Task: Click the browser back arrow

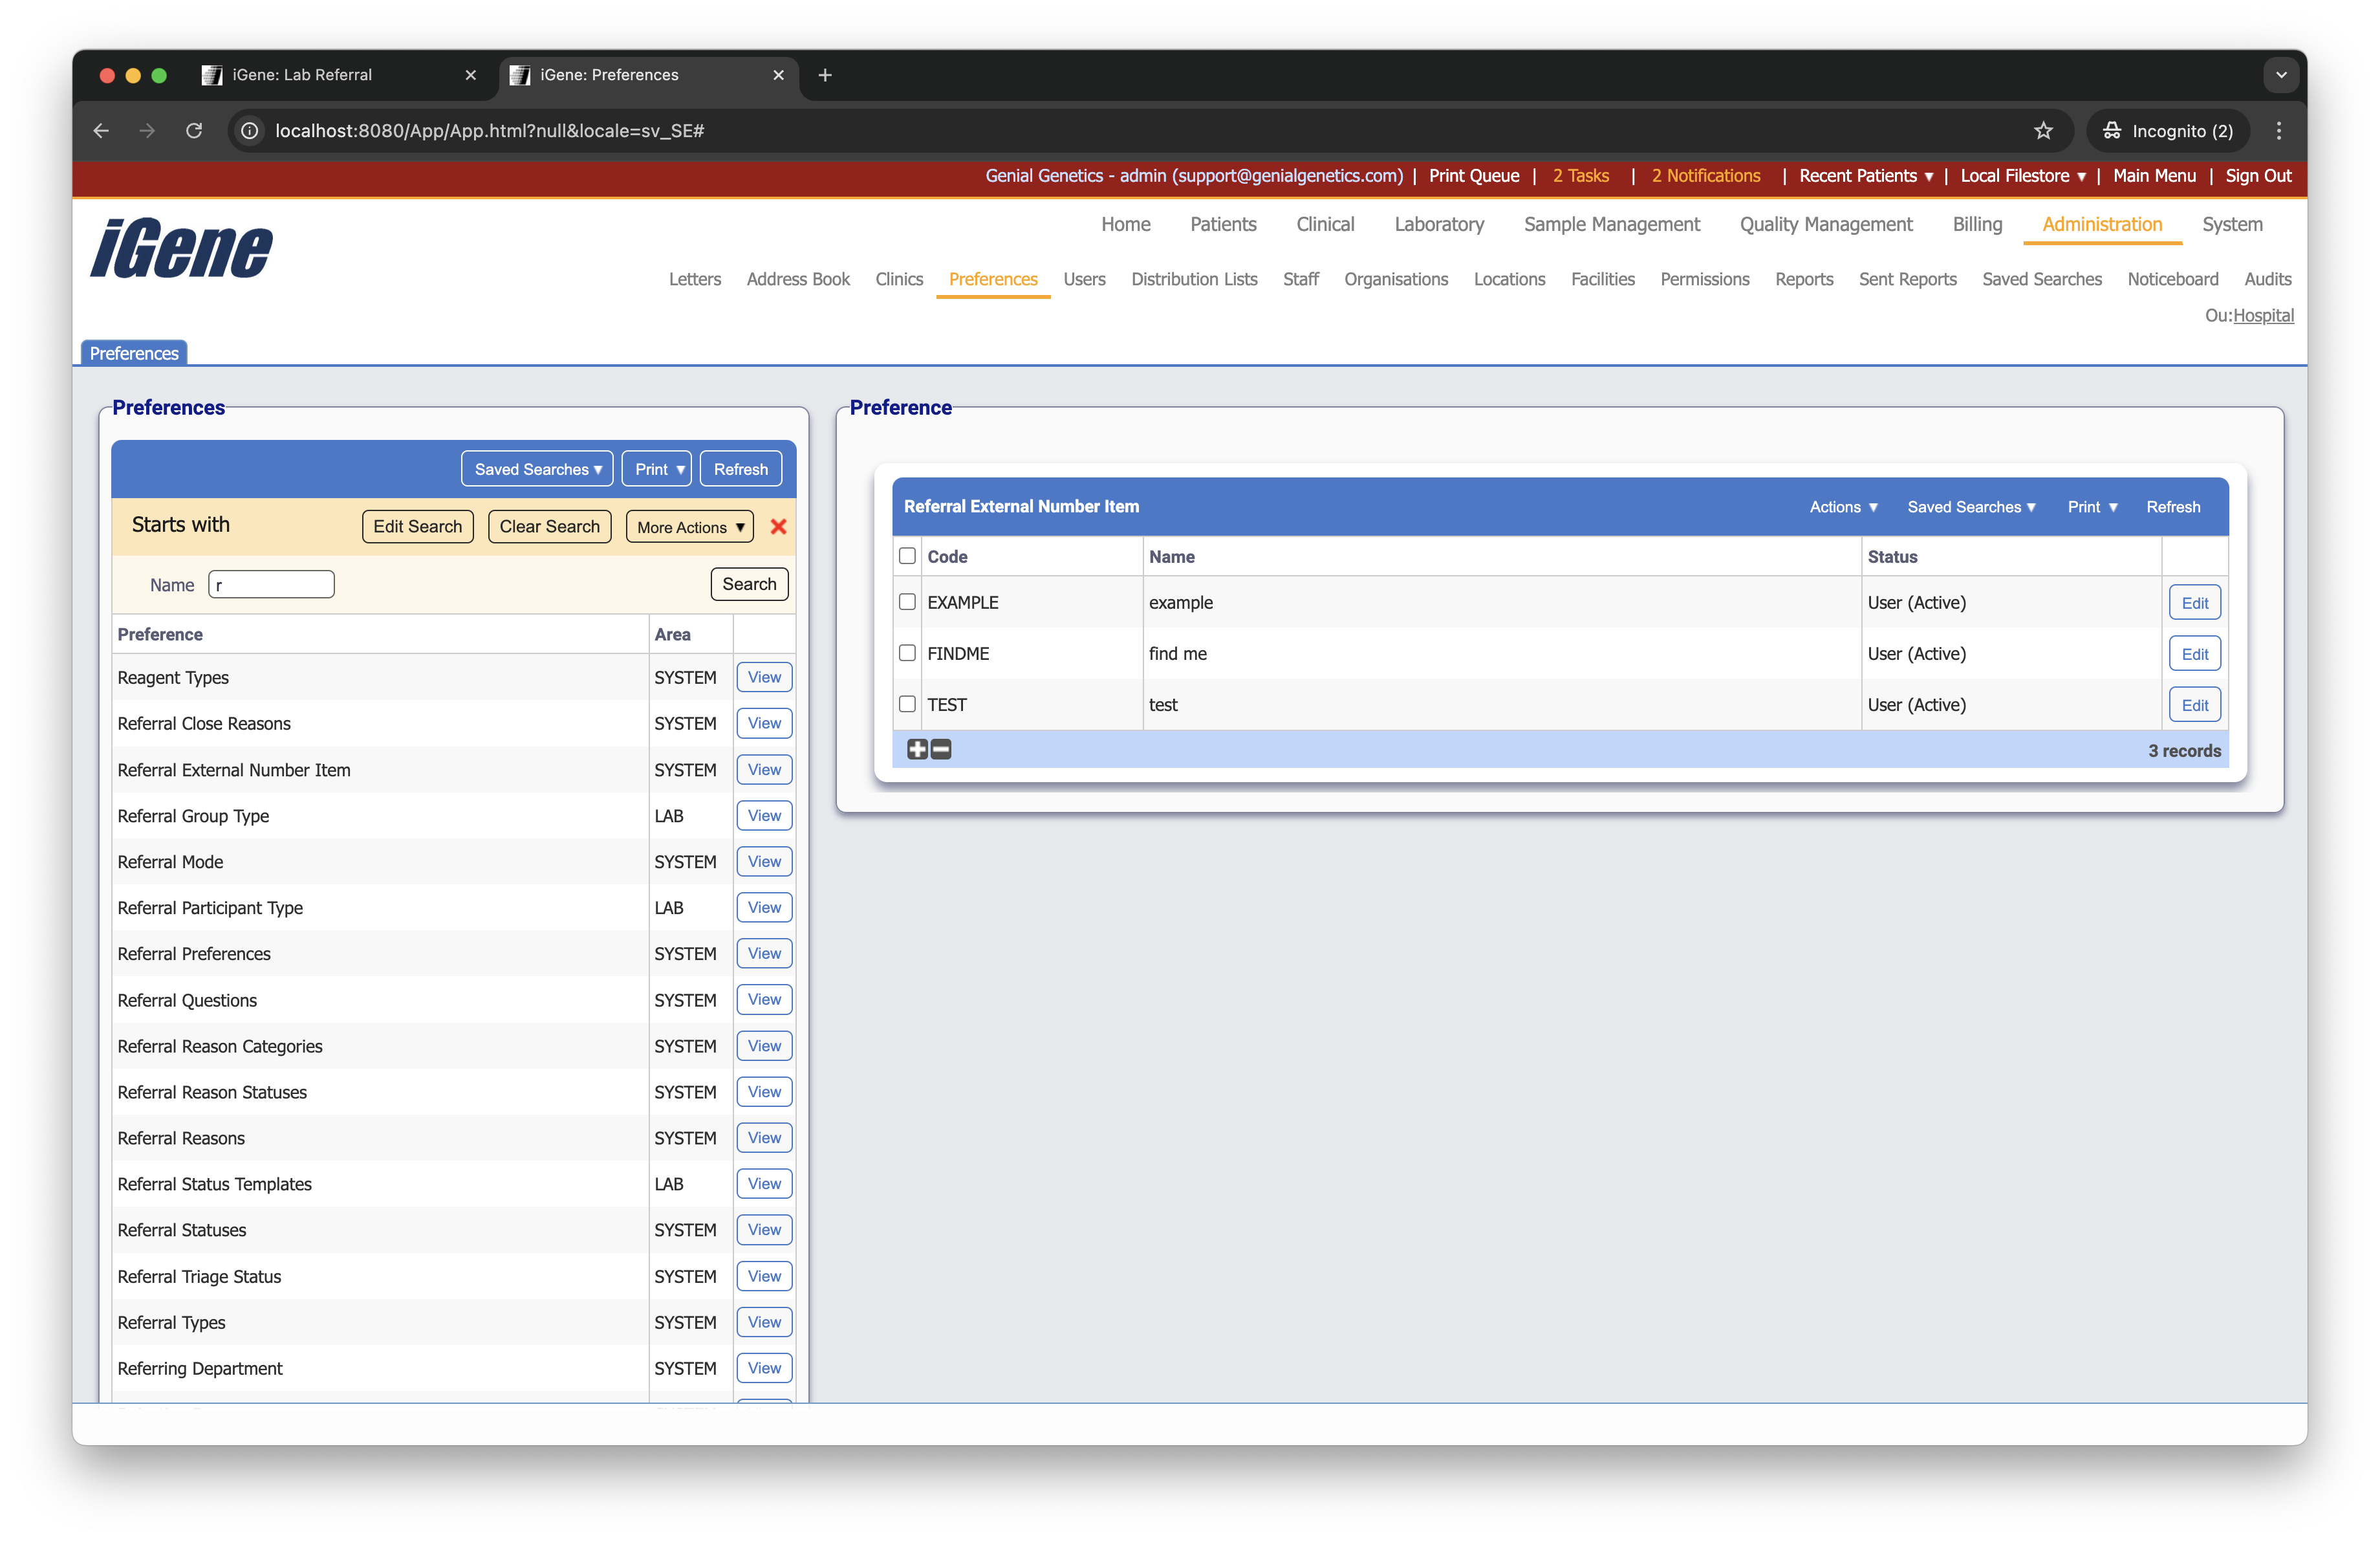Action: [x=100, y=131]
